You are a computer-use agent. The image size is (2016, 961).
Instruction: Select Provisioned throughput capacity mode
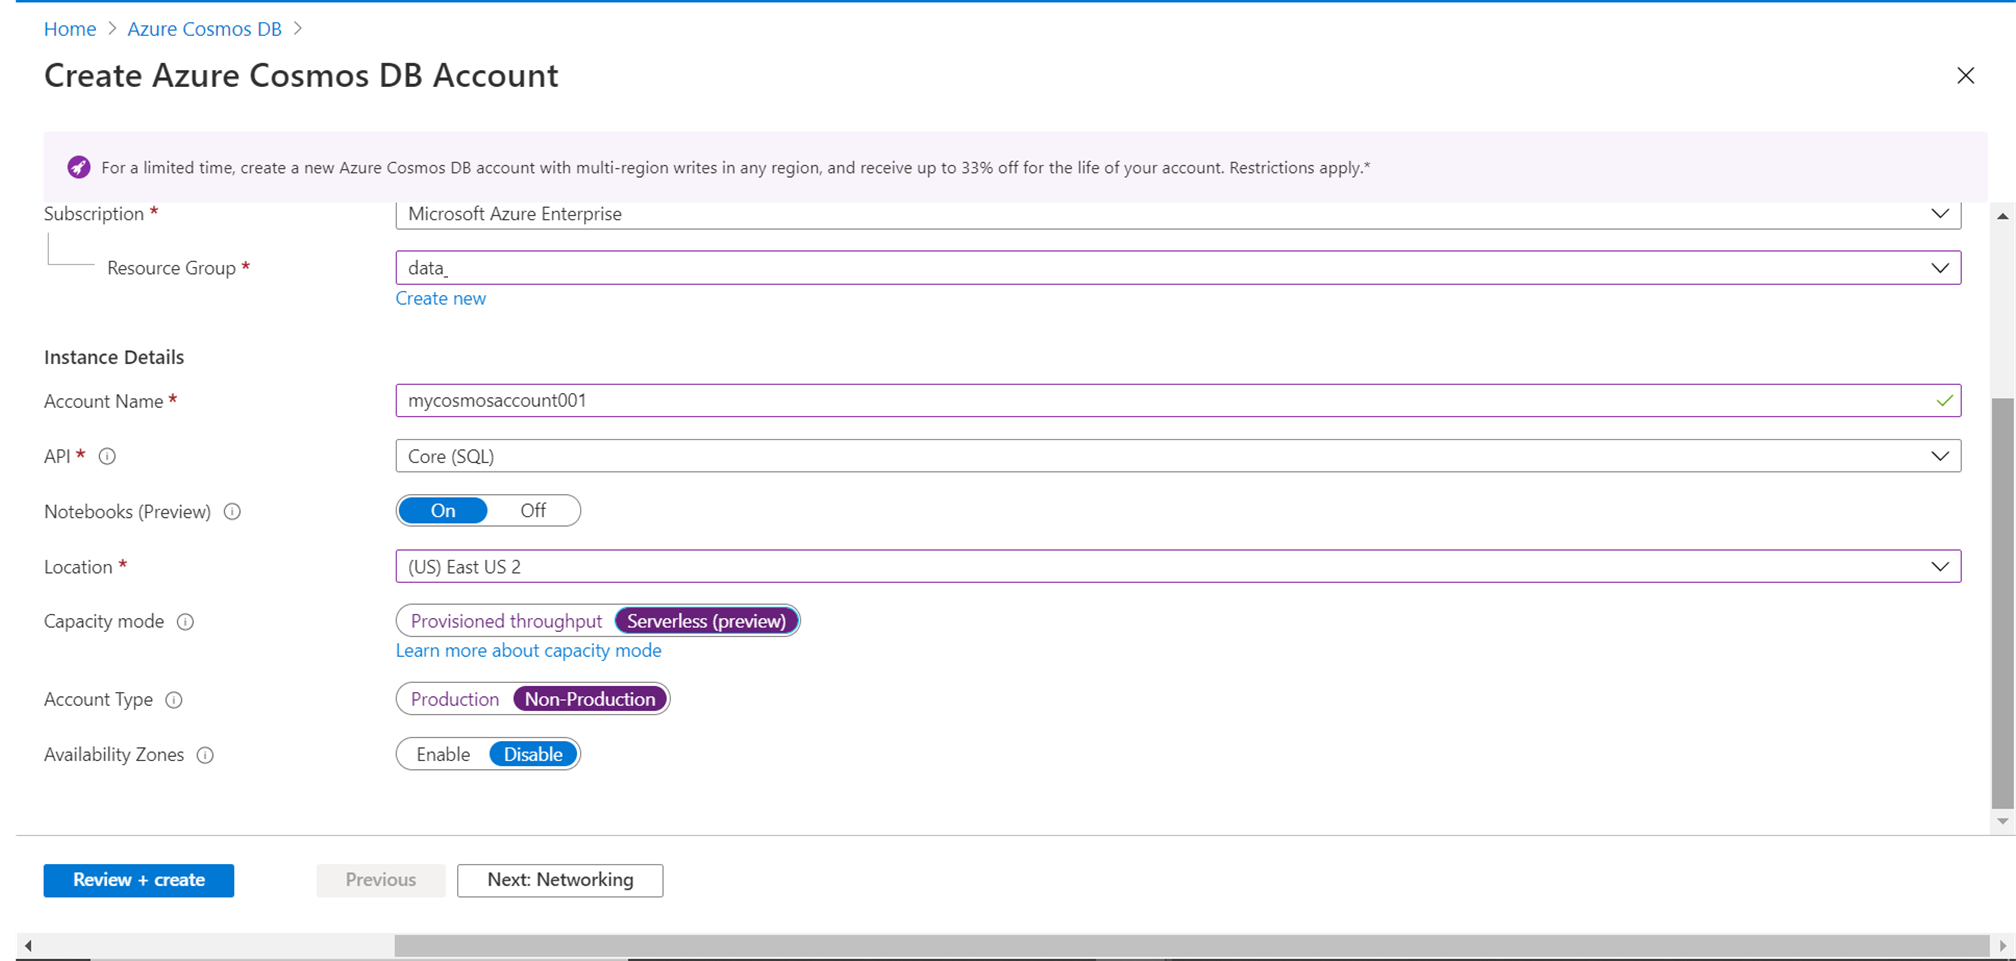[x=506, y=621]
